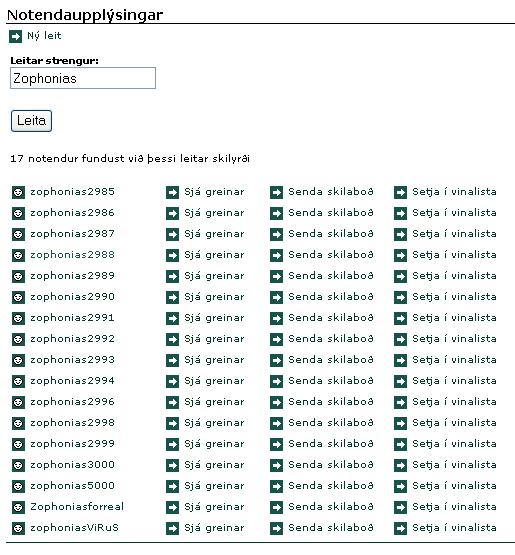Open Sjá greinar for zophoniasViRuS

coord(214,528)
